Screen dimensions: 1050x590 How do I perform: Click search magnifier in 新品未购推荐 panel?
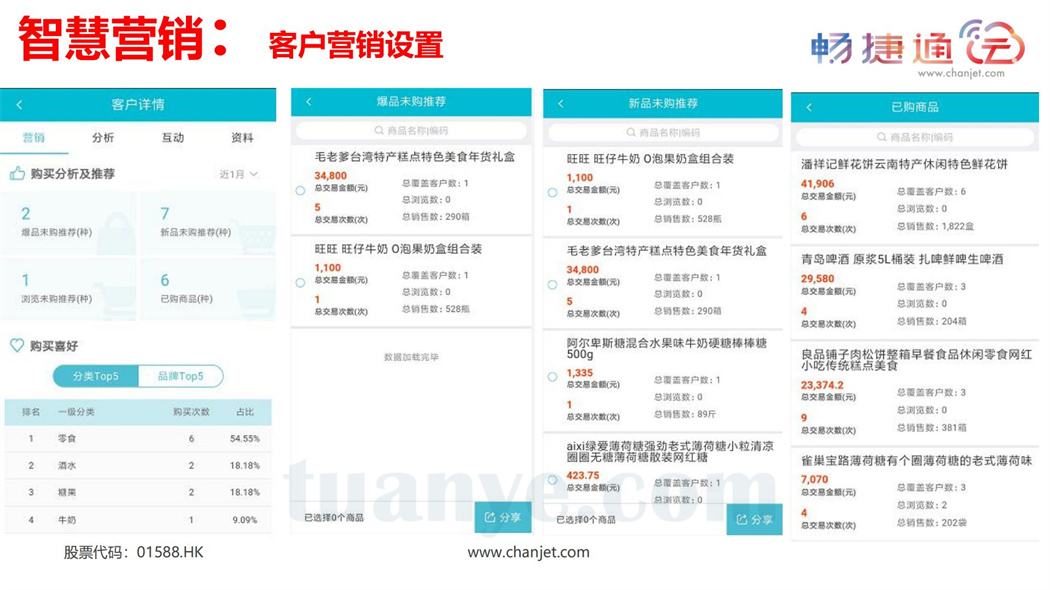click(x=631, y=133)
